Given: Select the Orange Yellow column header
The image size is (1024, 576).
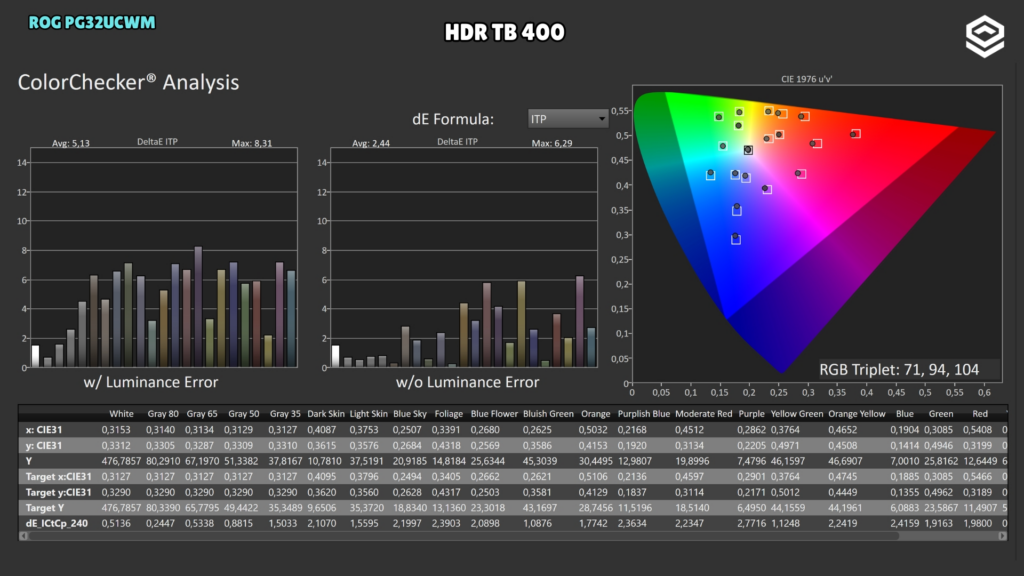Looking at the screenshot, I should coord(857,414).
